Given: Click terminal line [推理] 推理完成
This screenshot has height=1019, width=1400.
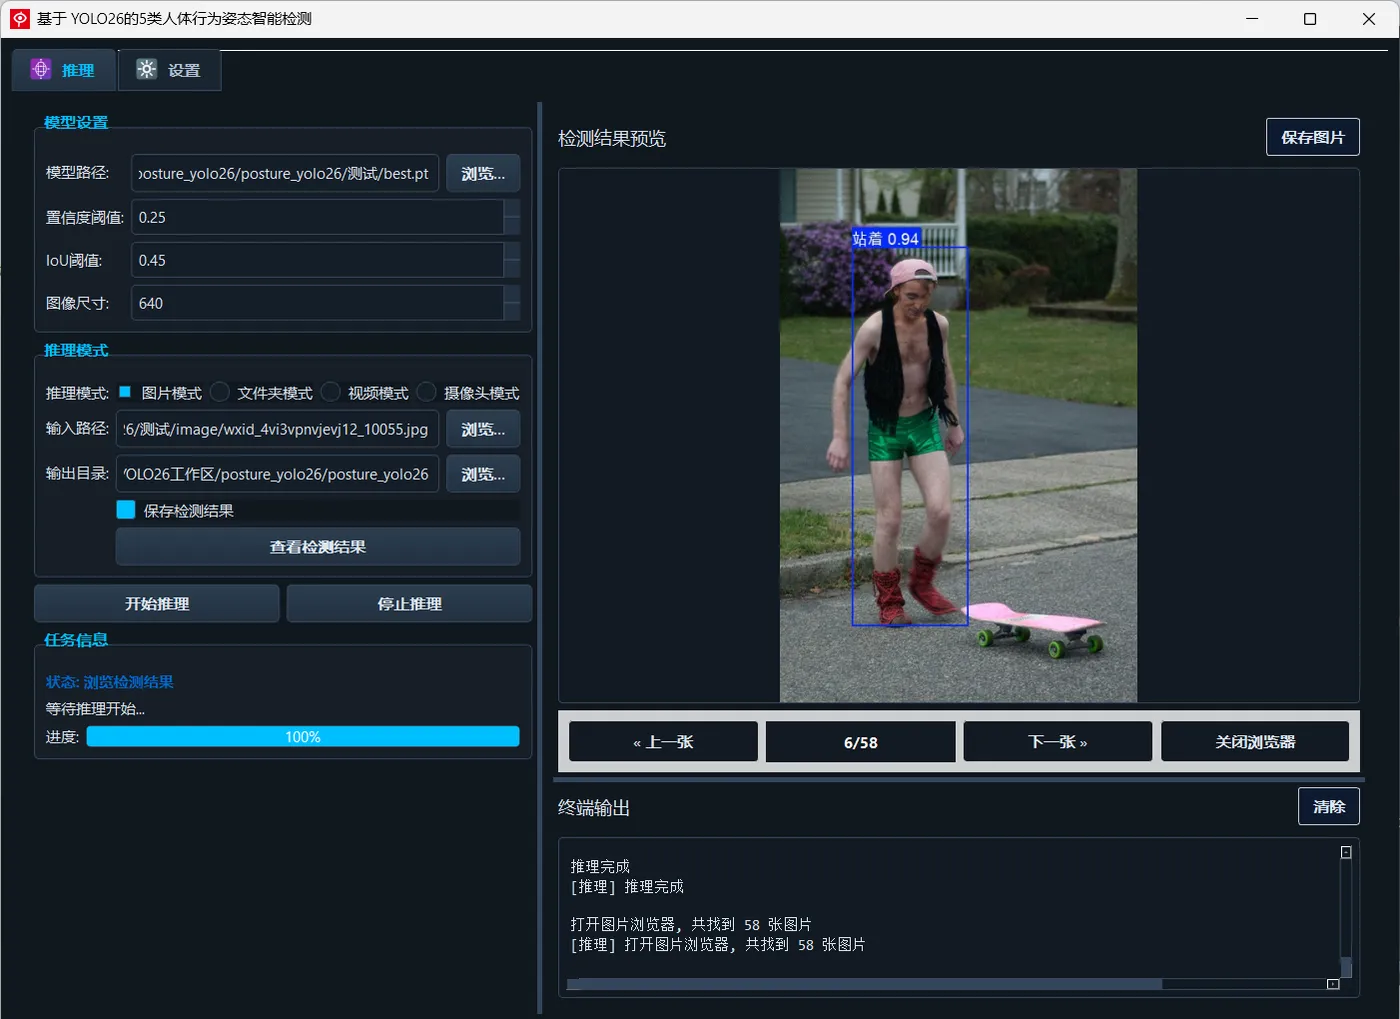Looking at the screenshot, I should tap(627, 886).
